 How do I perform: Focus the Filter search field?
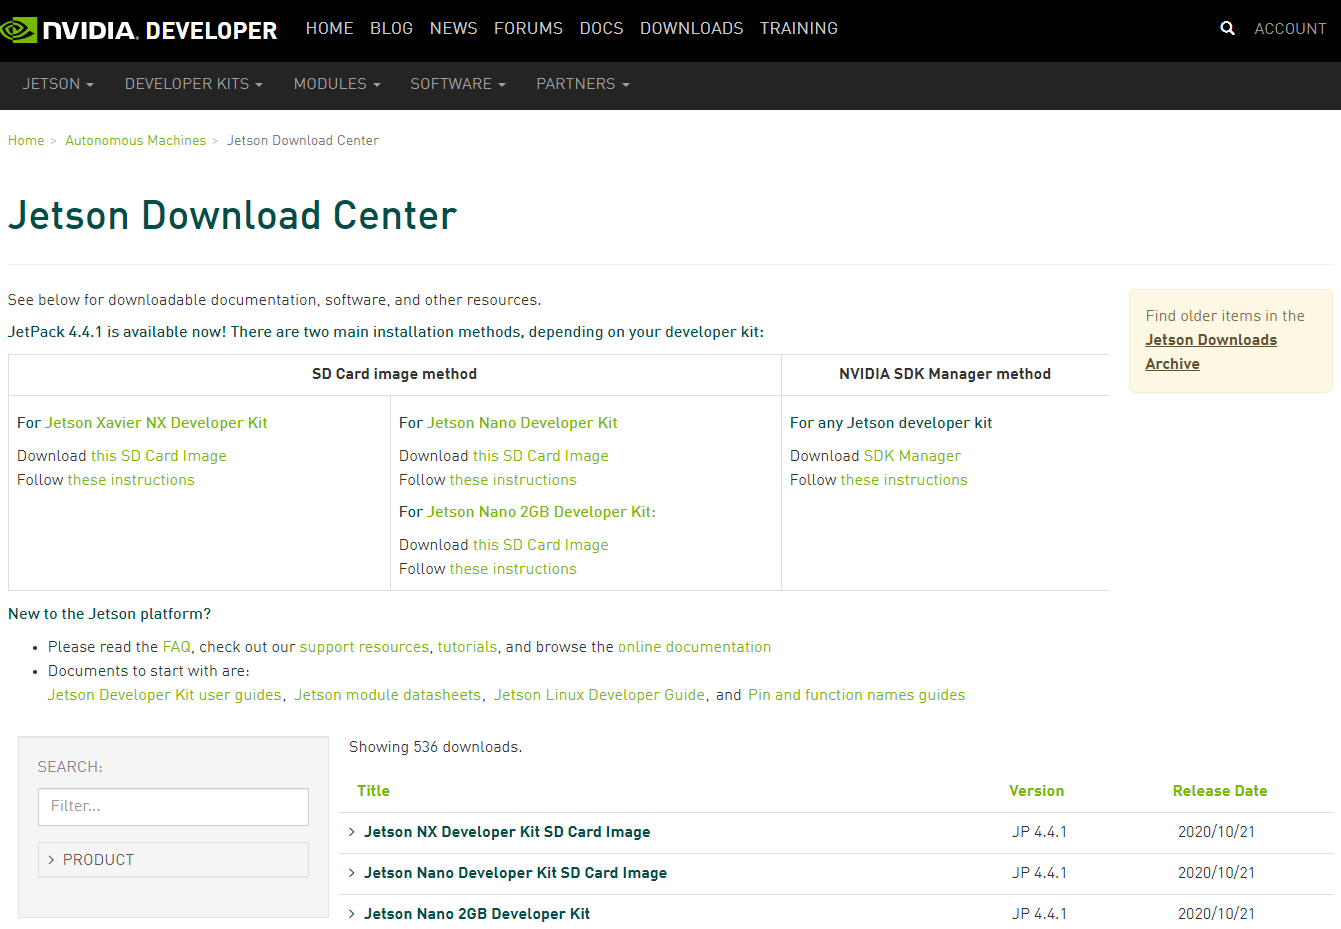click(173, 807)
